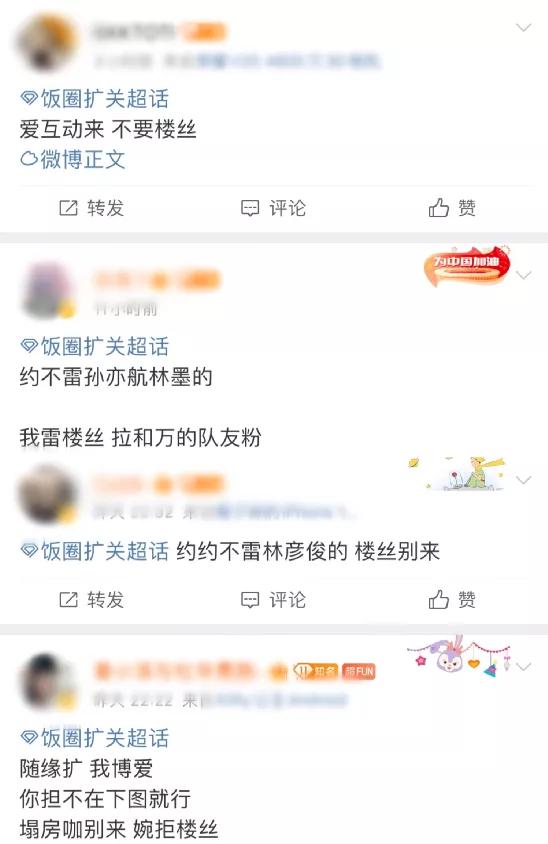Open chevron menu beside bunny banner
548x844 pixels.
[x=524, y=667]
